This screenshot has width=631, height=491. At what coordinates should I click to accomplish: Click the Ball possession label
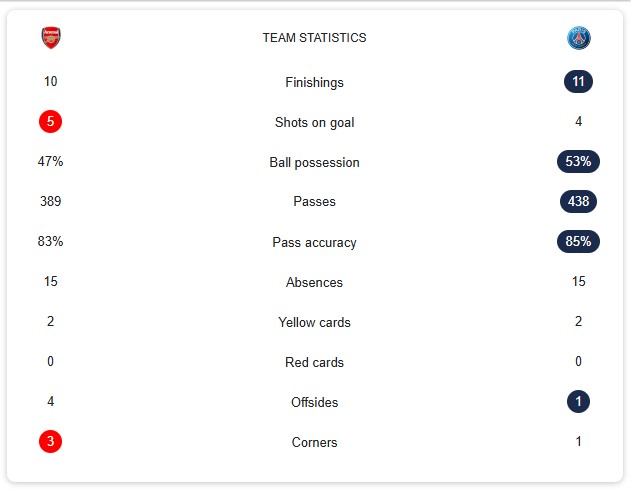pos(314,163)
